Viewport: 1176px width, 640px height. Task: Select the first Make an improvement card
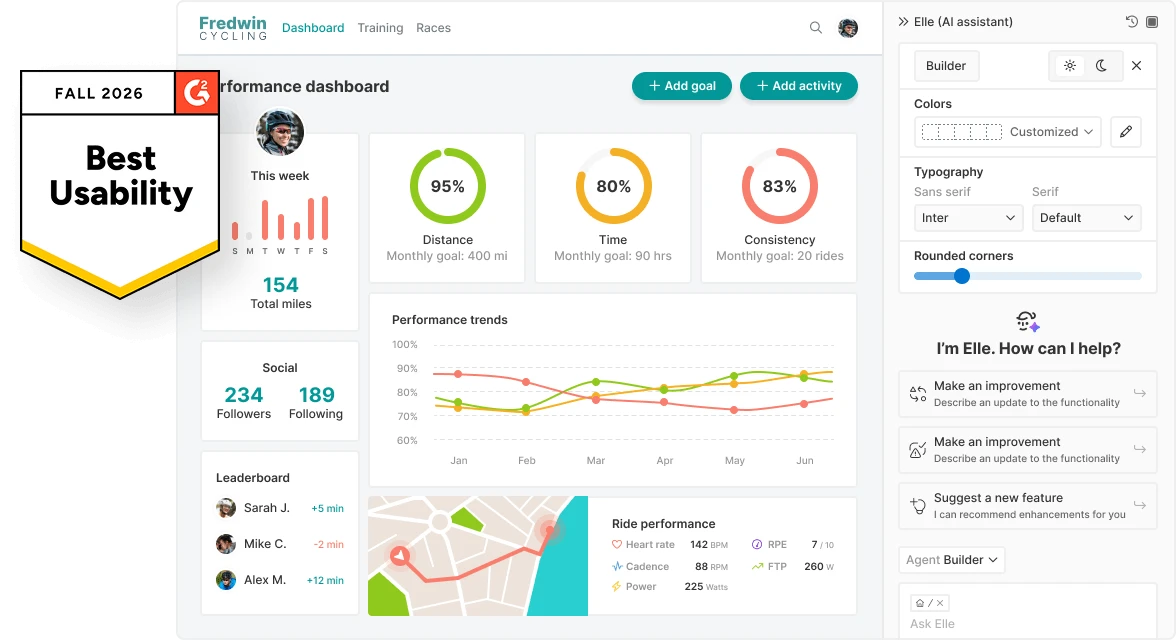click(1028, 394)
